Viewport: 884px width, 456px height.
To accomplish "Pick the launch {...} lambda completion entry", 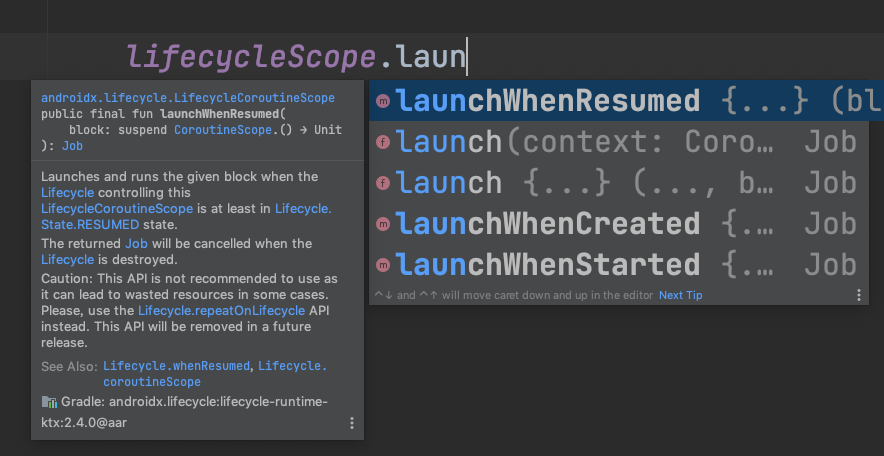I will coord(548,183).
